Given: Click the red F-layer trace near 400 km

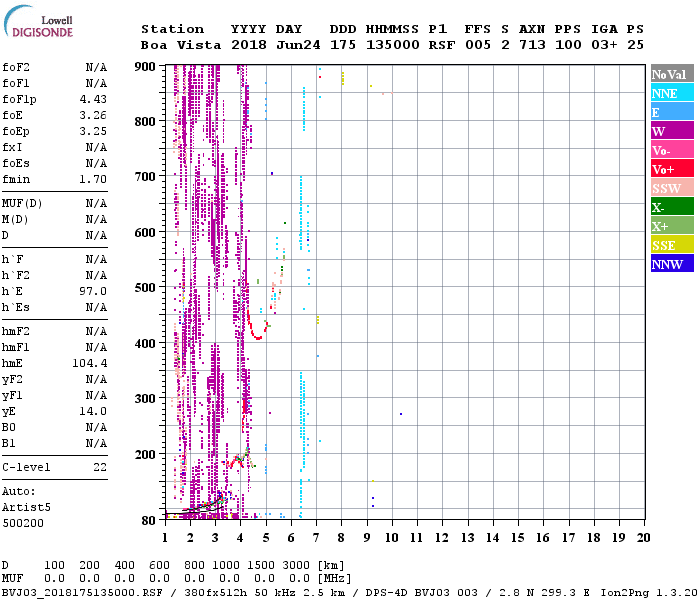Looking at the screenshot, I should point(256,327).
